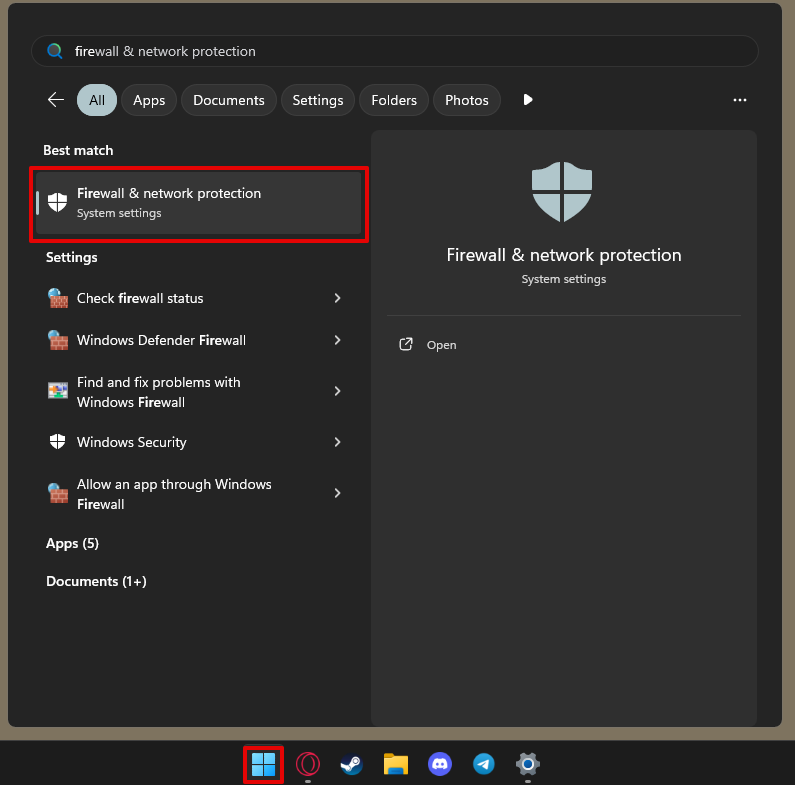The height and width of the screenshot is (787, 795).
Task: Open Firewall & network protection best match
Action: [x=199, y=203]
